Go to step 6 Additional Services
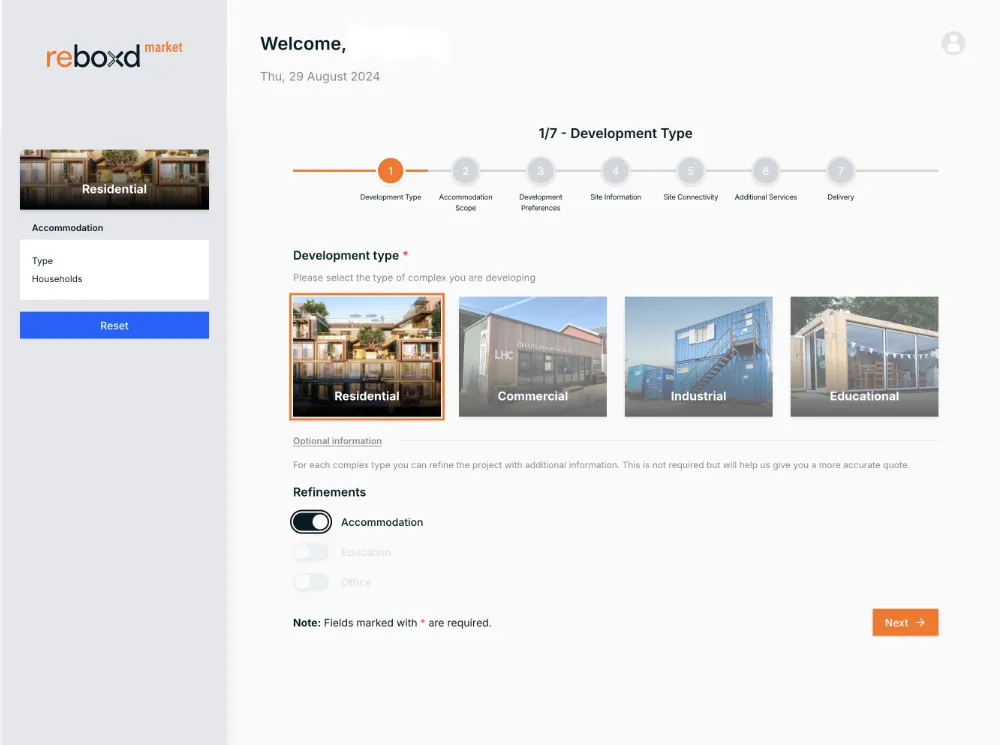Viewport: 1000px width, 745px height. point(765,171)
